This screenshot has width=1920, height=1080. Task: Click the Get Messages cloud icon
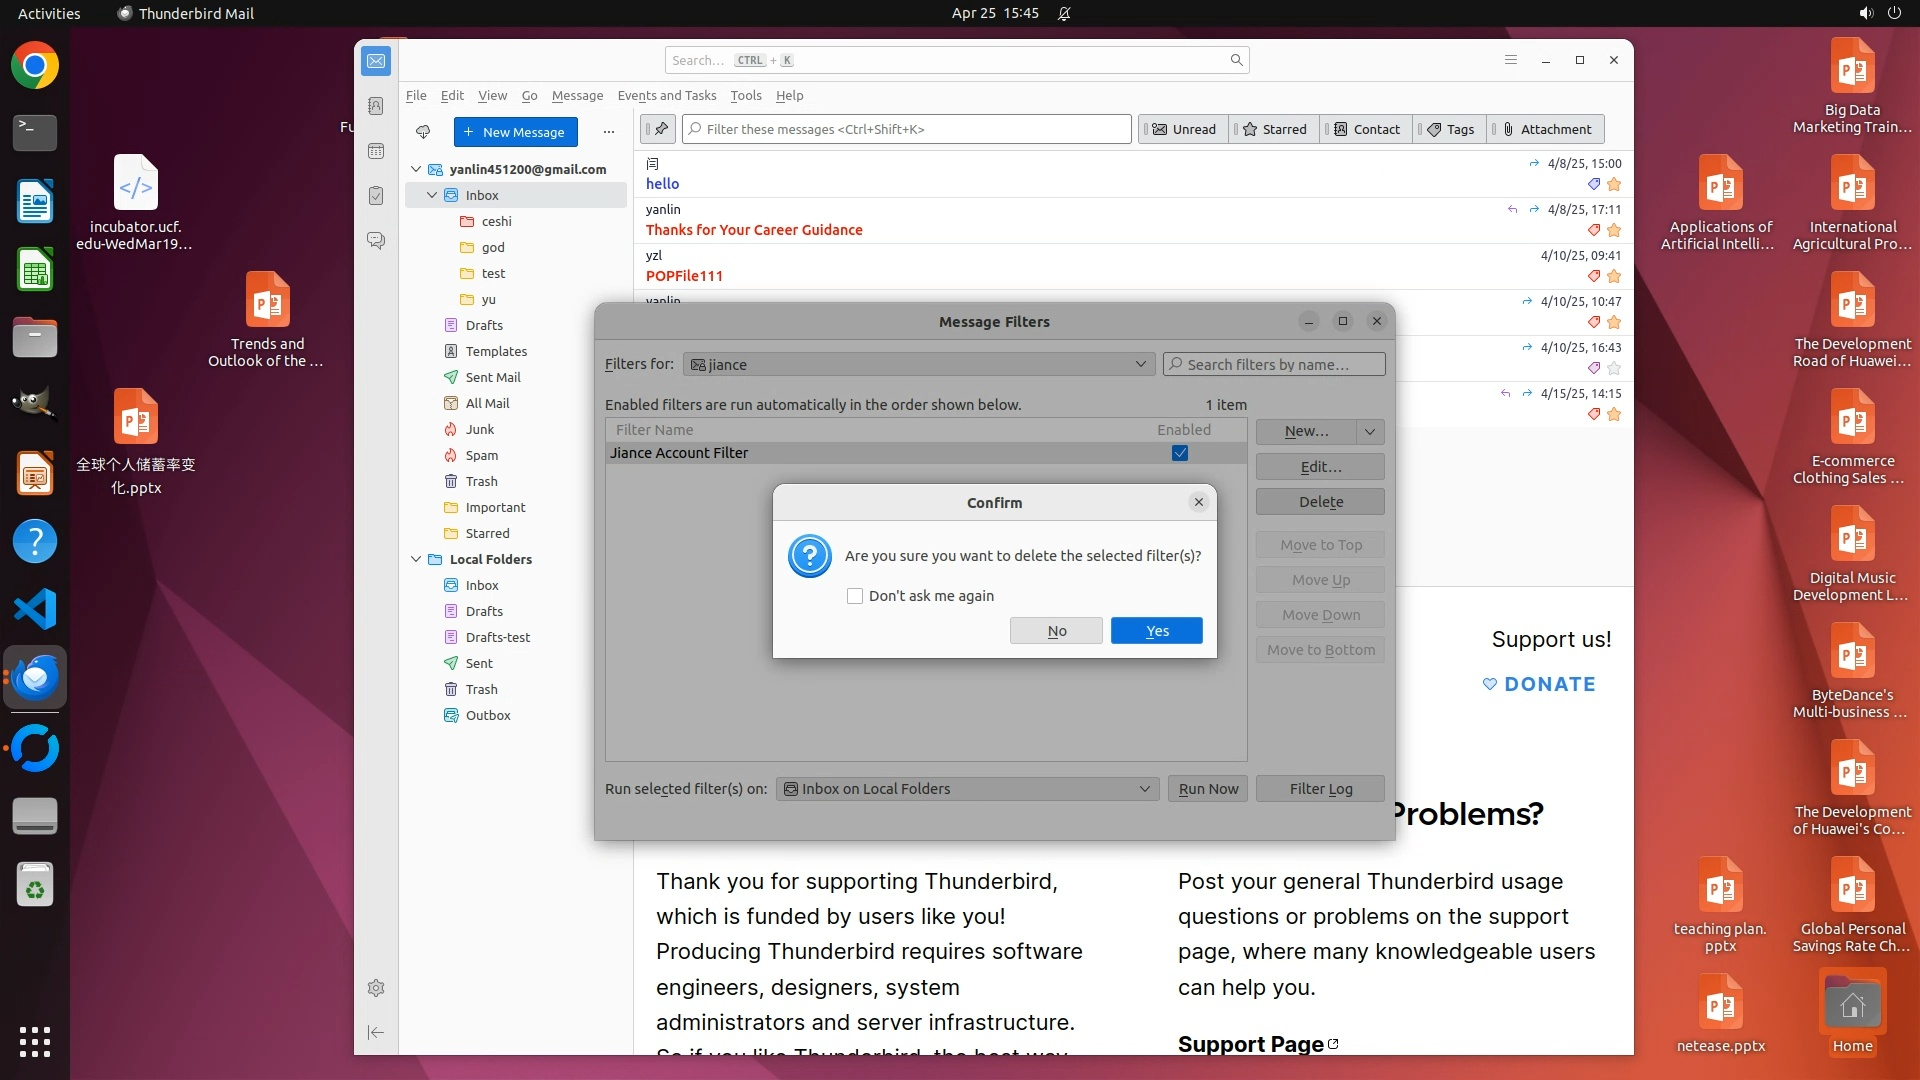tap(423, 132)
